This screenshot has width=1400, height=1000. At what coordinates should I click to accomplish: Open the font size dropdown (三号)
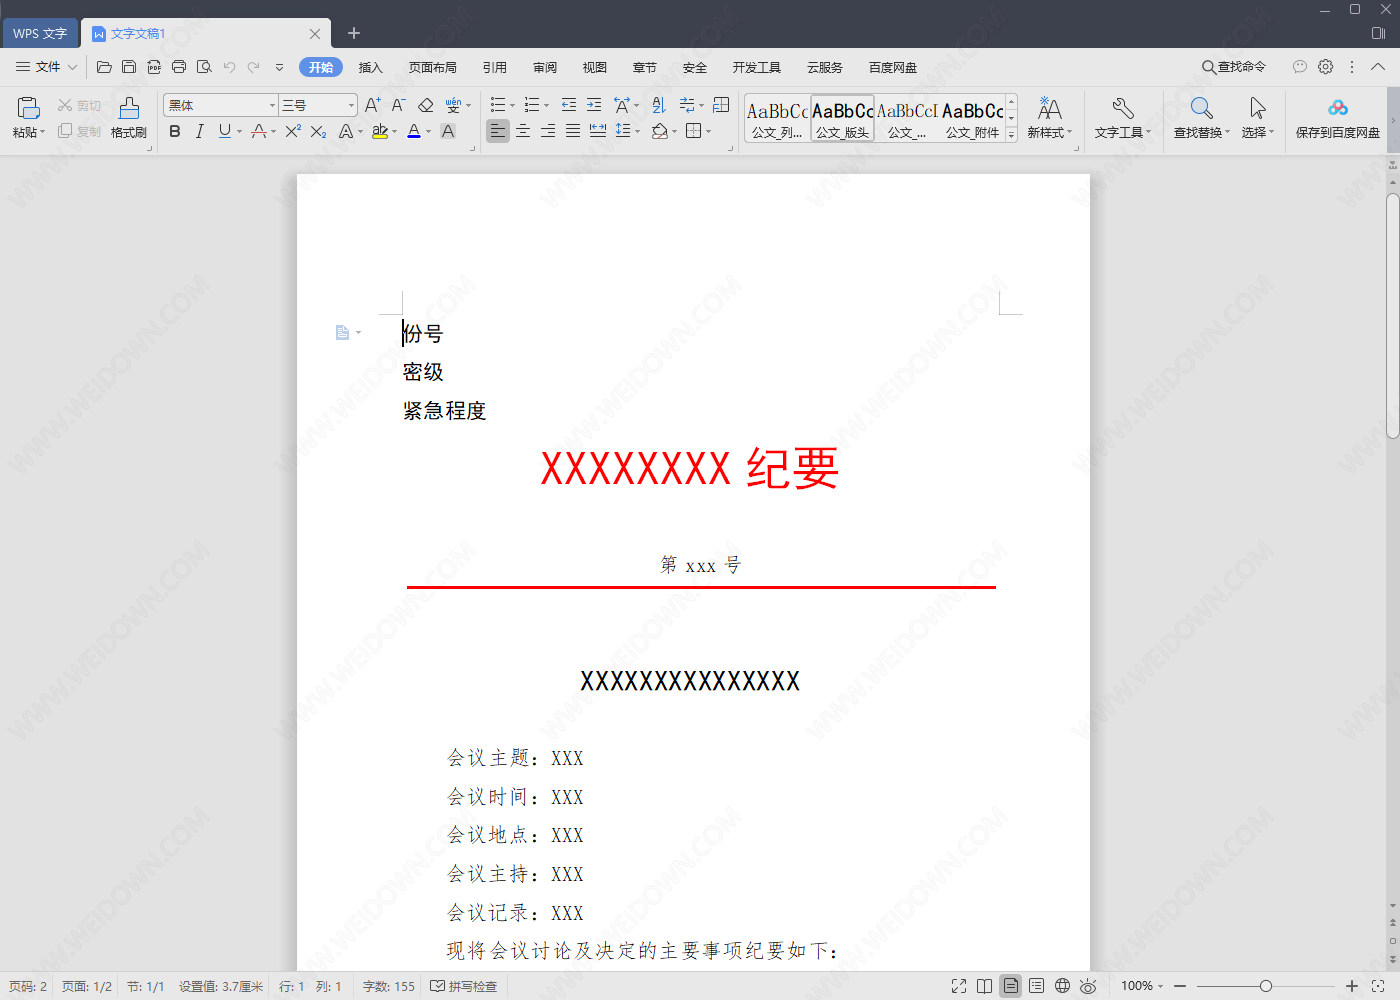click(x=351, y=105)
